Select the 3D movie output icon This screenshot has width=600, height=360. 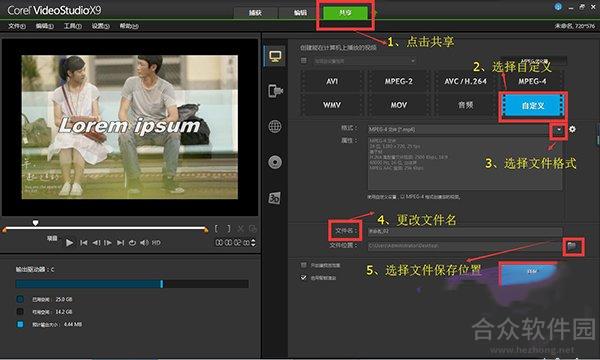pos(274,198)
